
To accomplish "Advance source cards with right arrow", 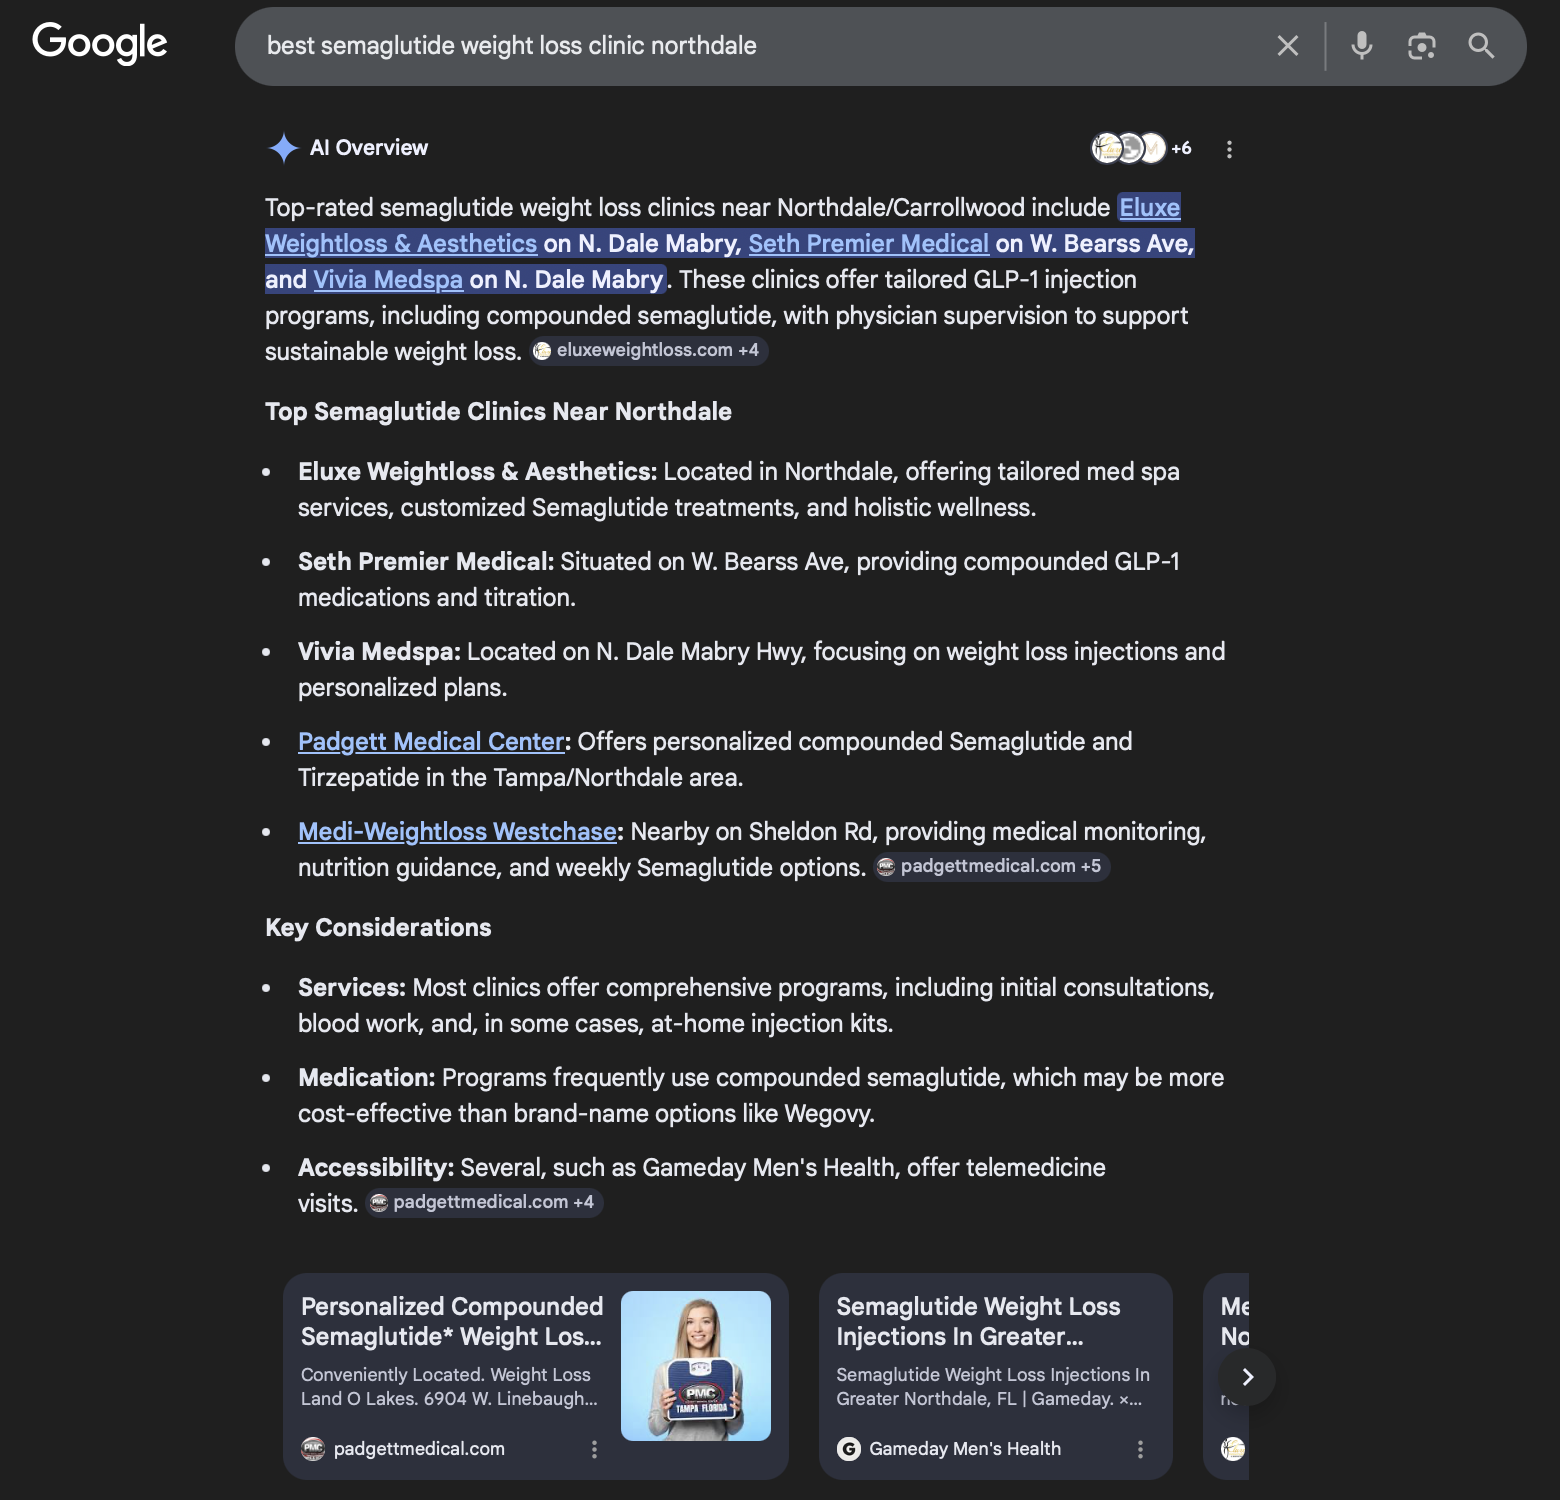I will [1247, 1377].
